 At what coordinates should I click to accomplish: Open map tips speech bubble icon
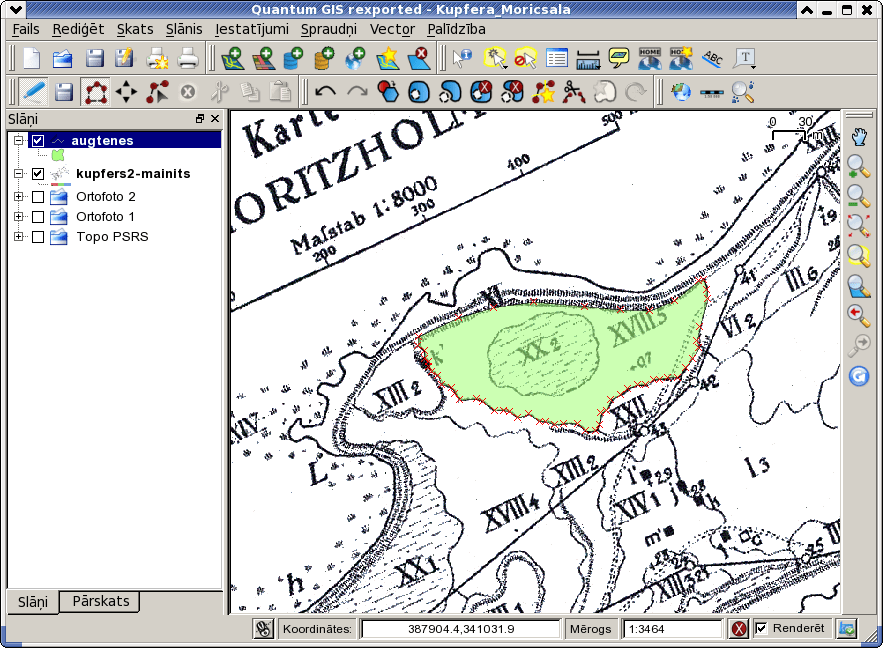pyautogui.click(x=619, y=59)
